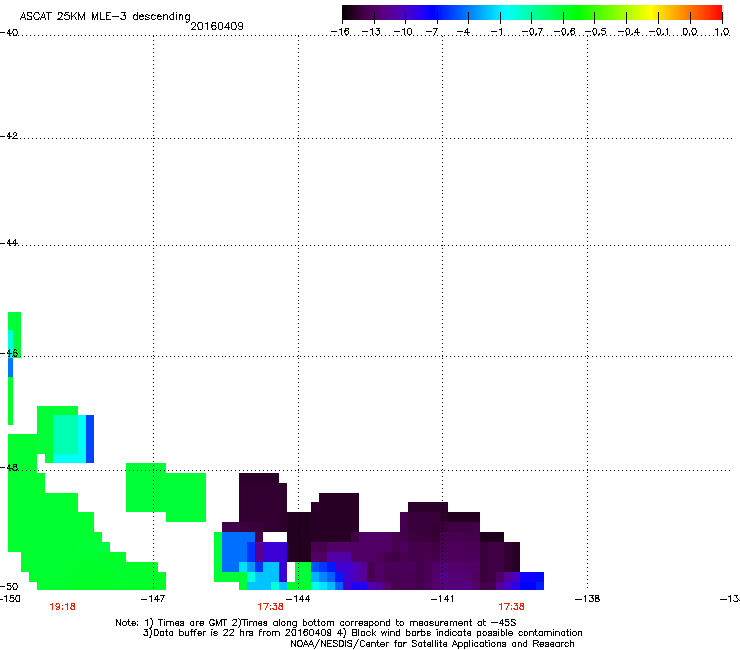Click the -48 latitude axis label
Viewport: 740px width, 650px height.
(x=9, y=467)
